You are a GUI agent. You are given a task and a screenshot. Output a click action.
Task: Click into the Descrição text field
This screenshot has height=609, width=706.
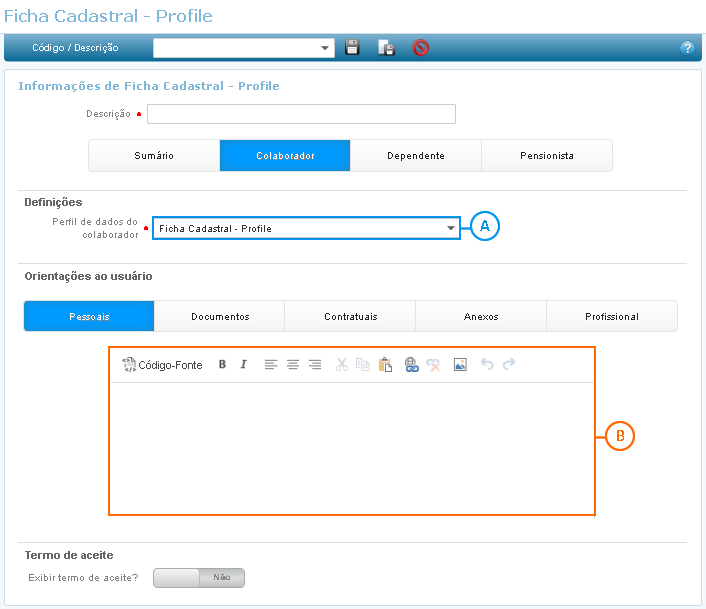(x=301, y=114)
